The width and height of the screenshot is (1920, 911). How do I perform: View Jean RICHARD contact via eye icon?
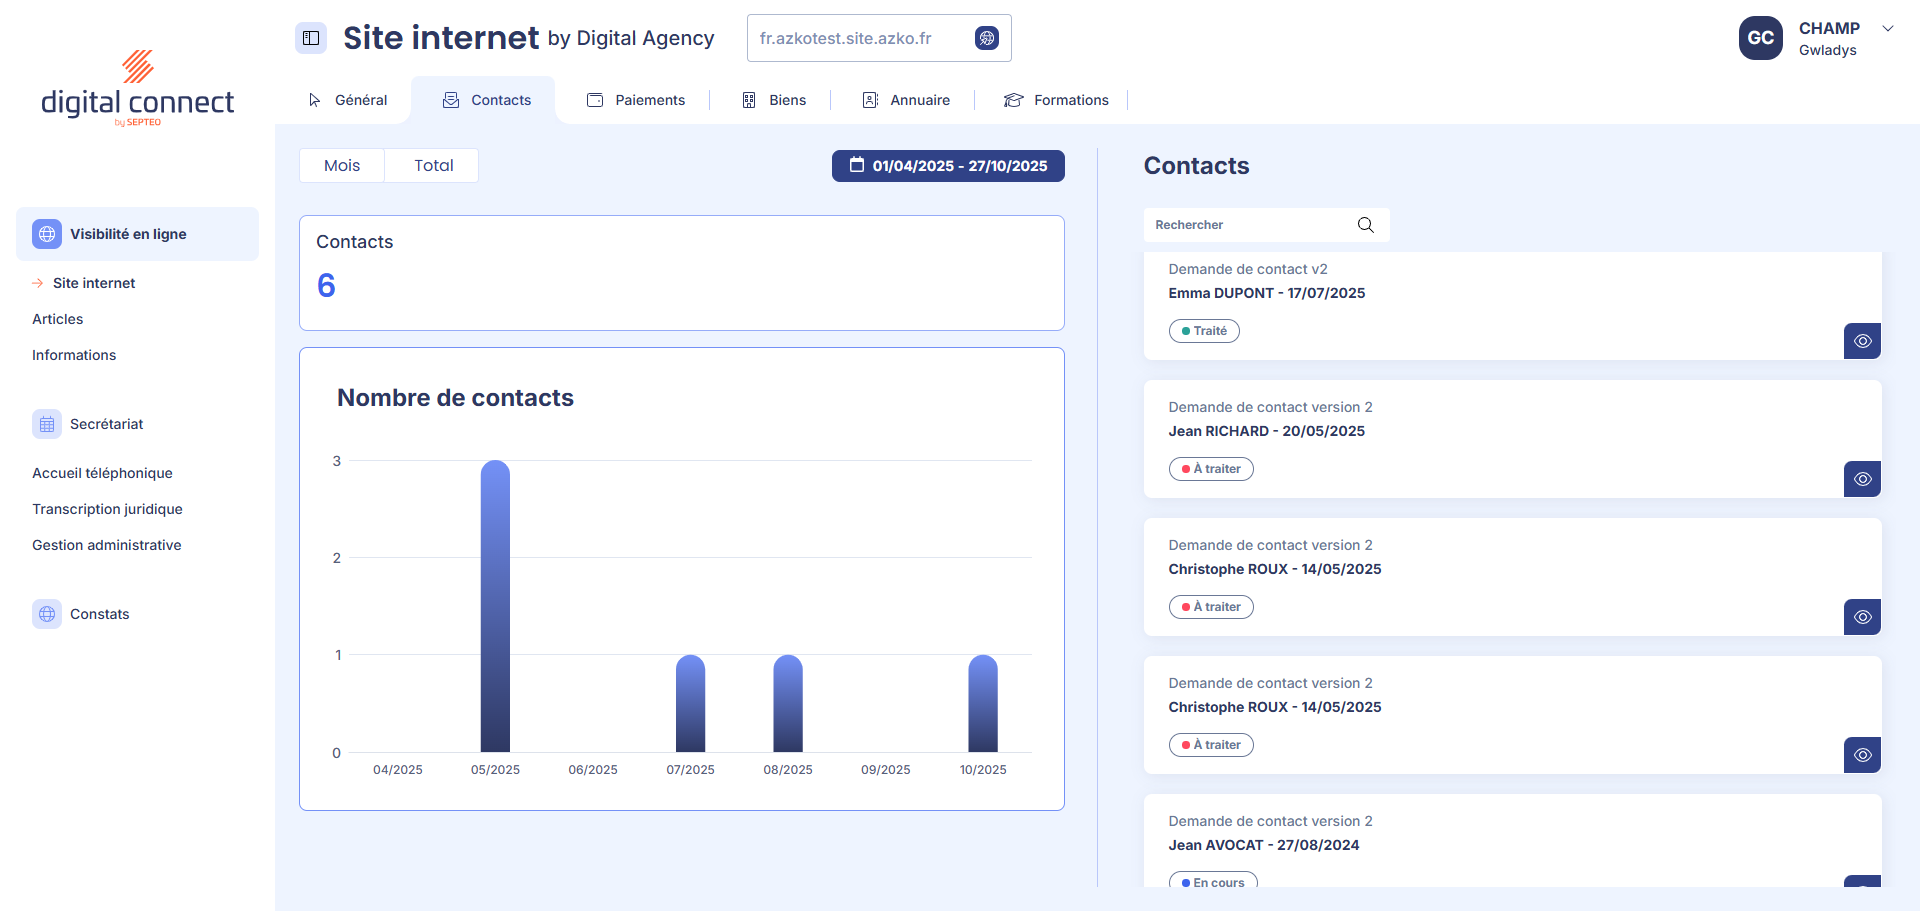(x=1862, y=479)
